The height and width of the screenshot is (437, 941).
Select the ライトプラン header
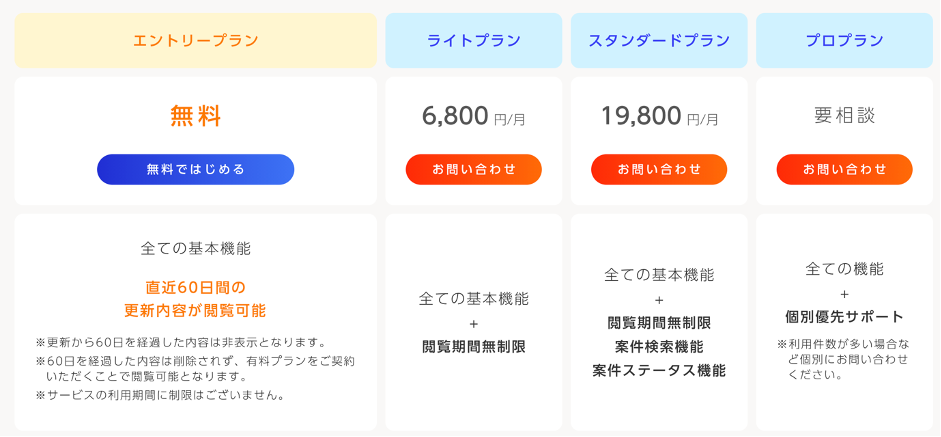tap(474, 40)
